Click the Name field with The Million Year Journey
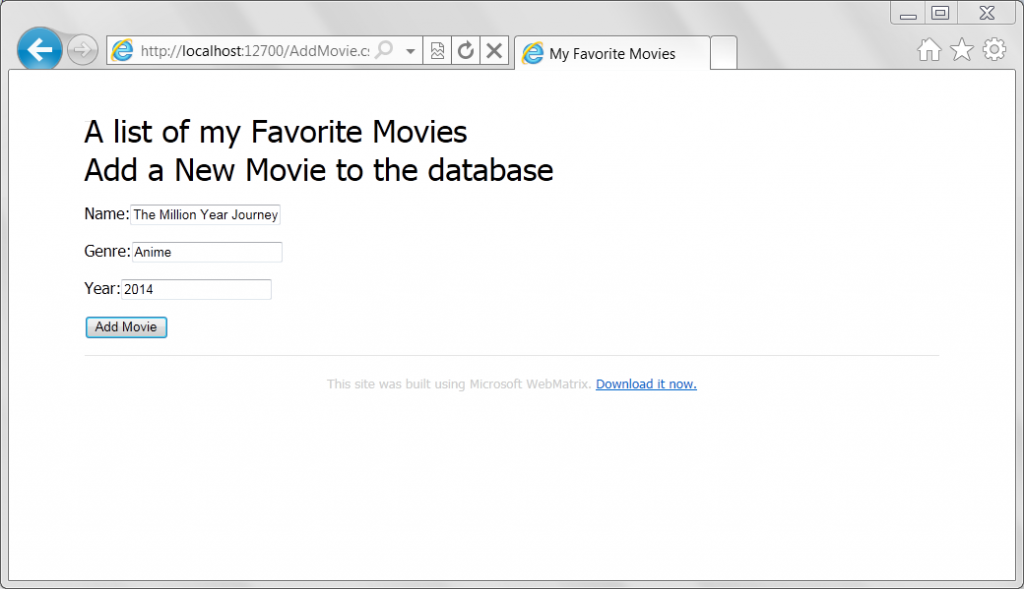The image size is (1024, 589). click(x=205, y=214)
